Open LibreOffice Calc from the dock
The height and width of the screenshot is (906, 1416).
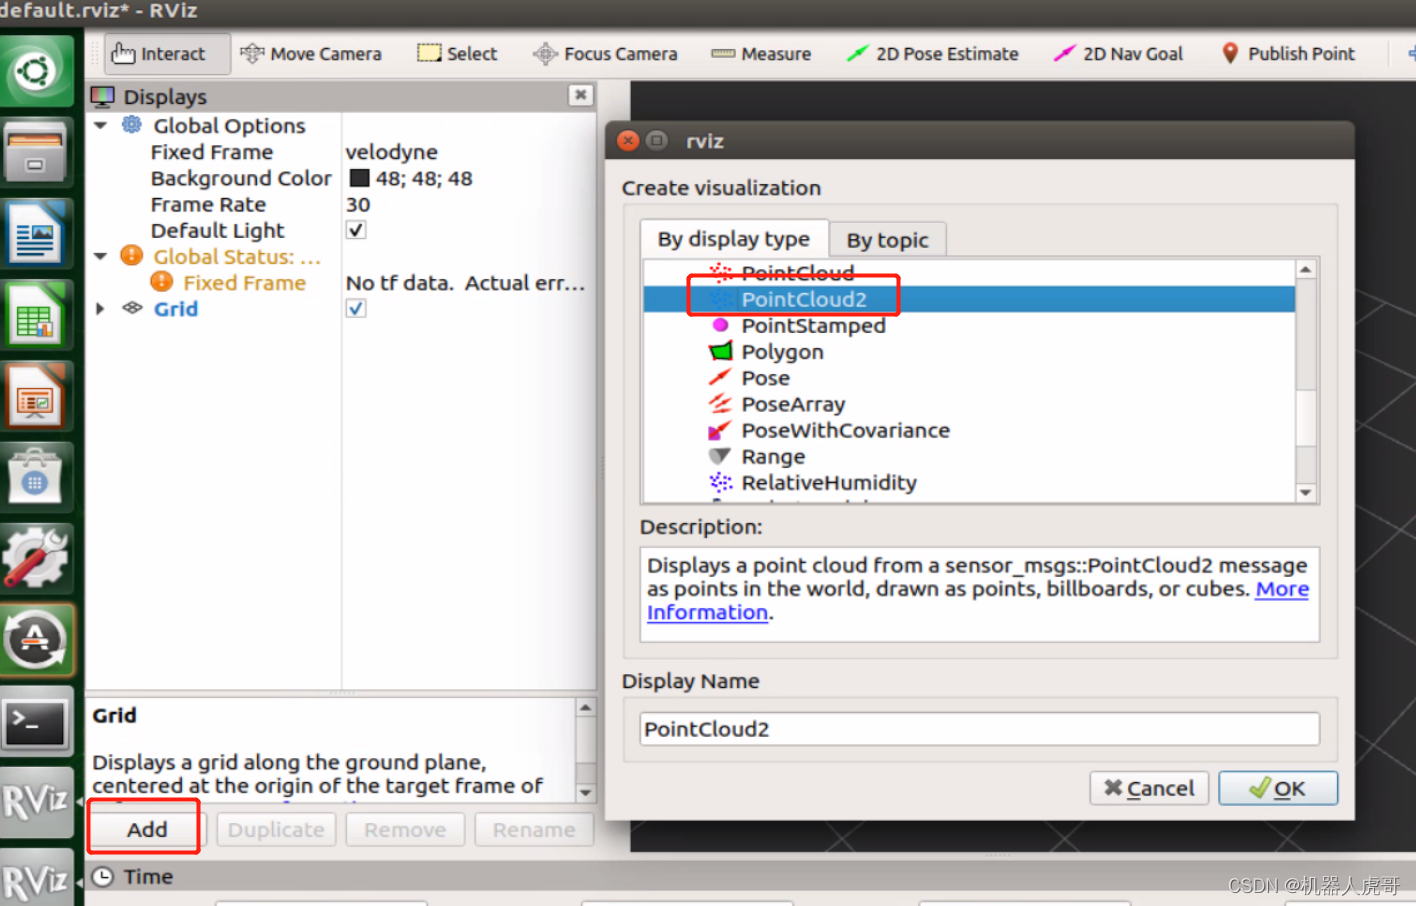[x=37, y=315]
